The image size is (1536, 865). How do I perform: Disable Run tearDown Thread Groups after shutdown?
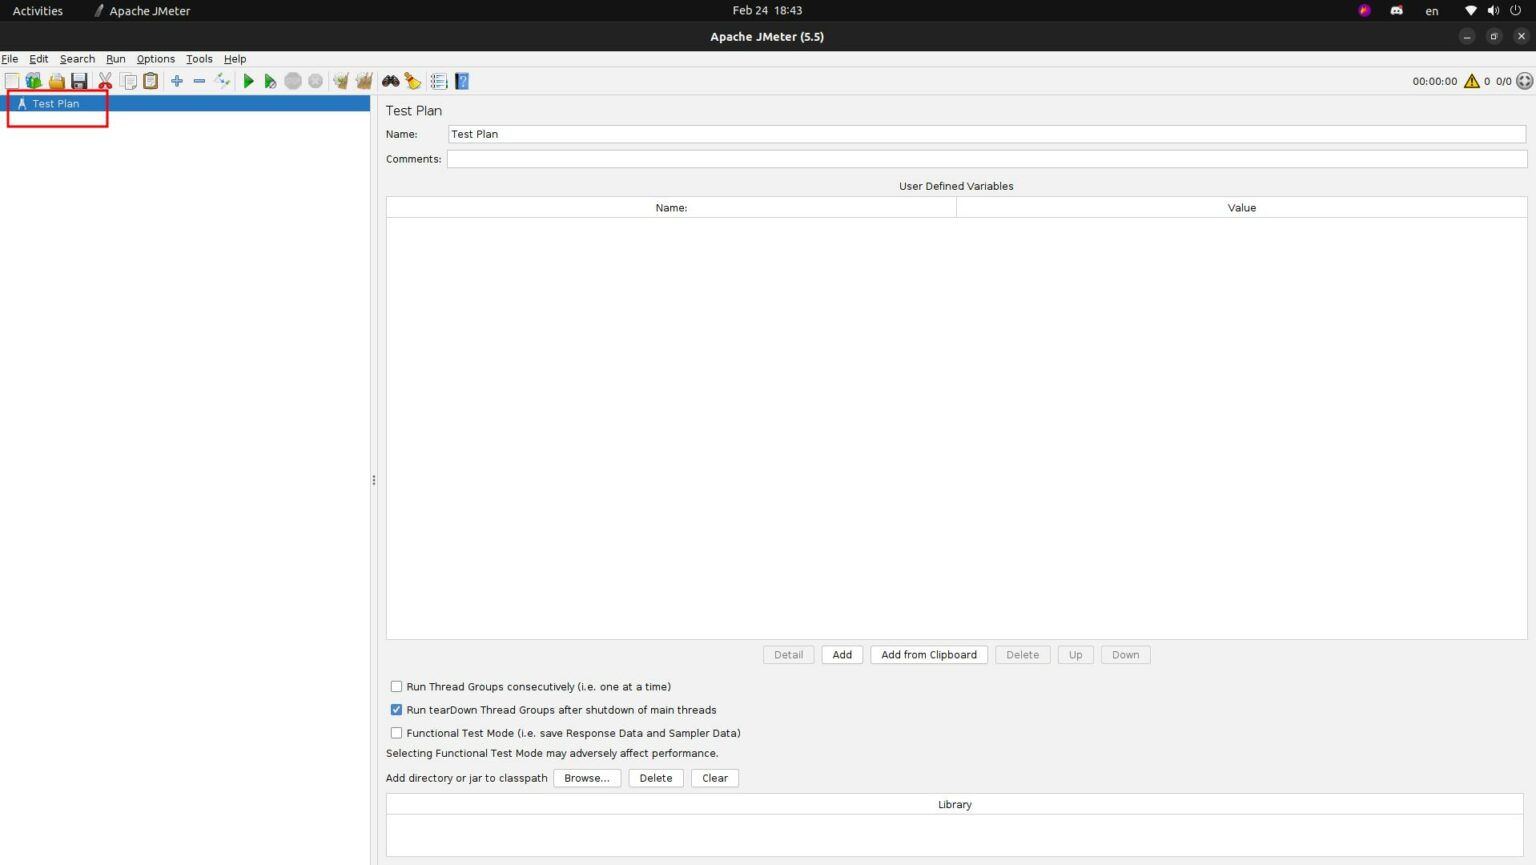click(x=396, y=709)
